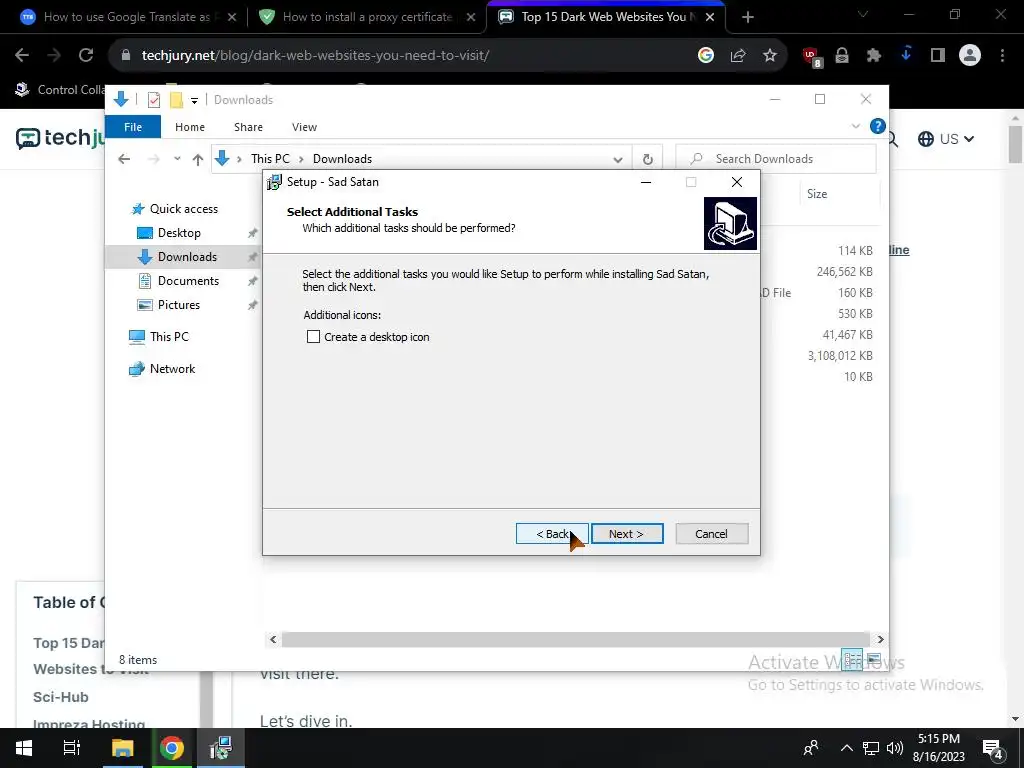Select This PC in navigation pane
The height and width of the screenshot is (768, 1024).
pyautogui.click(x=168, y=337)
